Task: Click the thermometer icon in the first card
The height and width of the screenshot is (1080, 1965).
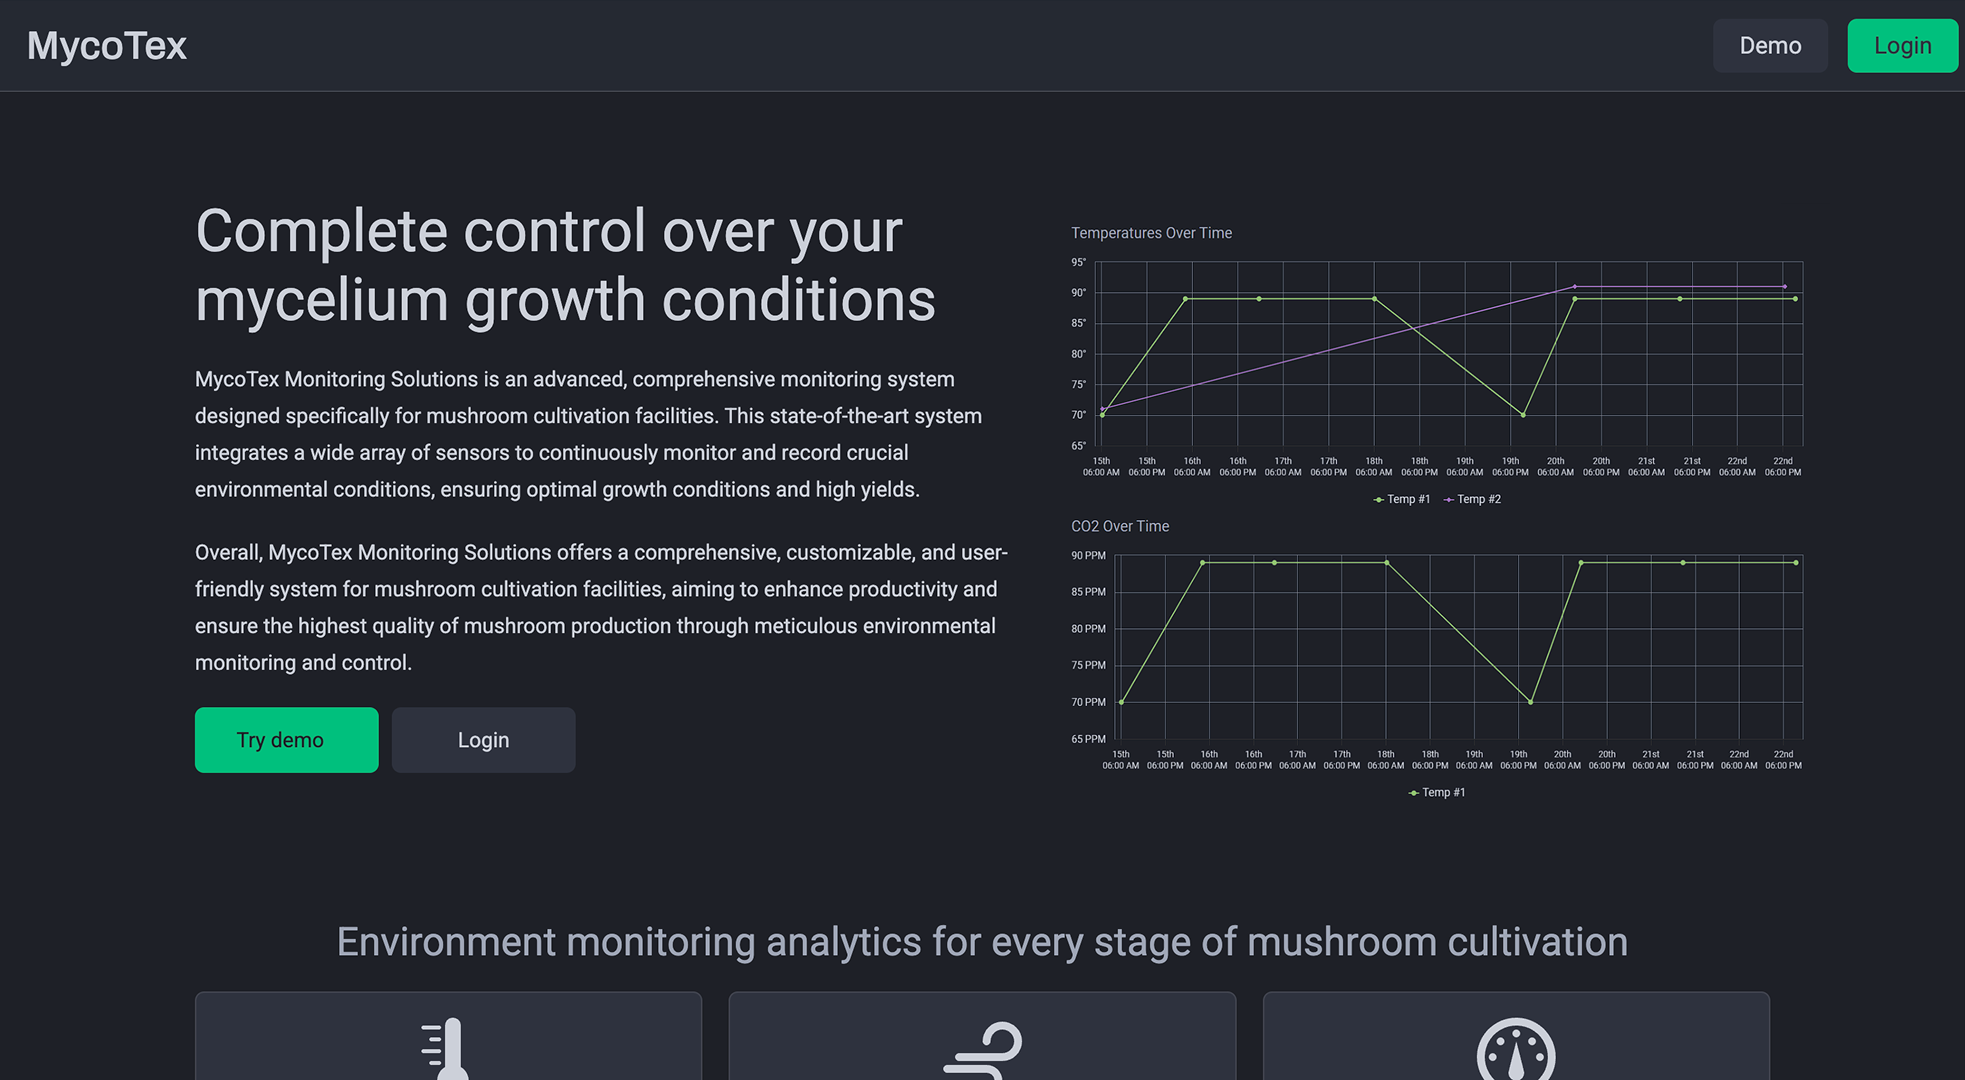Action: [446, 1049]
